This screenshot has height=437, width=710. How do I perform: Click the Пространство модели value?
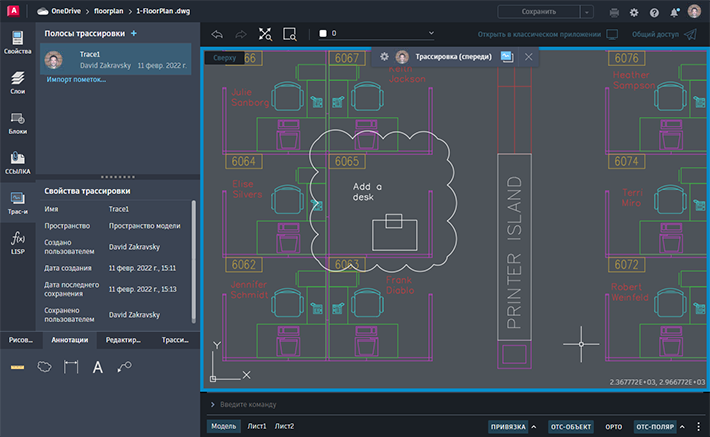[144, 226]
